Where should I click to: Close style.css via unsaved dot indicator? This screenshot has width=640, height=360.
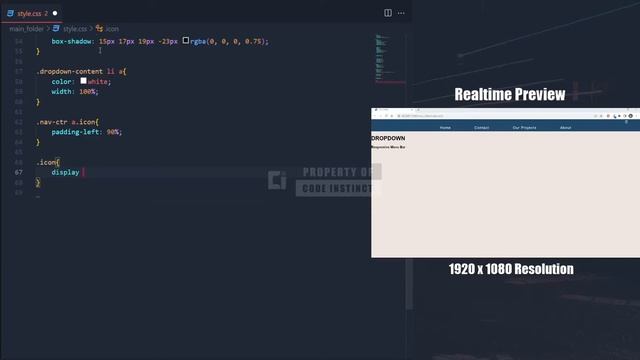(x=55, y=13)
